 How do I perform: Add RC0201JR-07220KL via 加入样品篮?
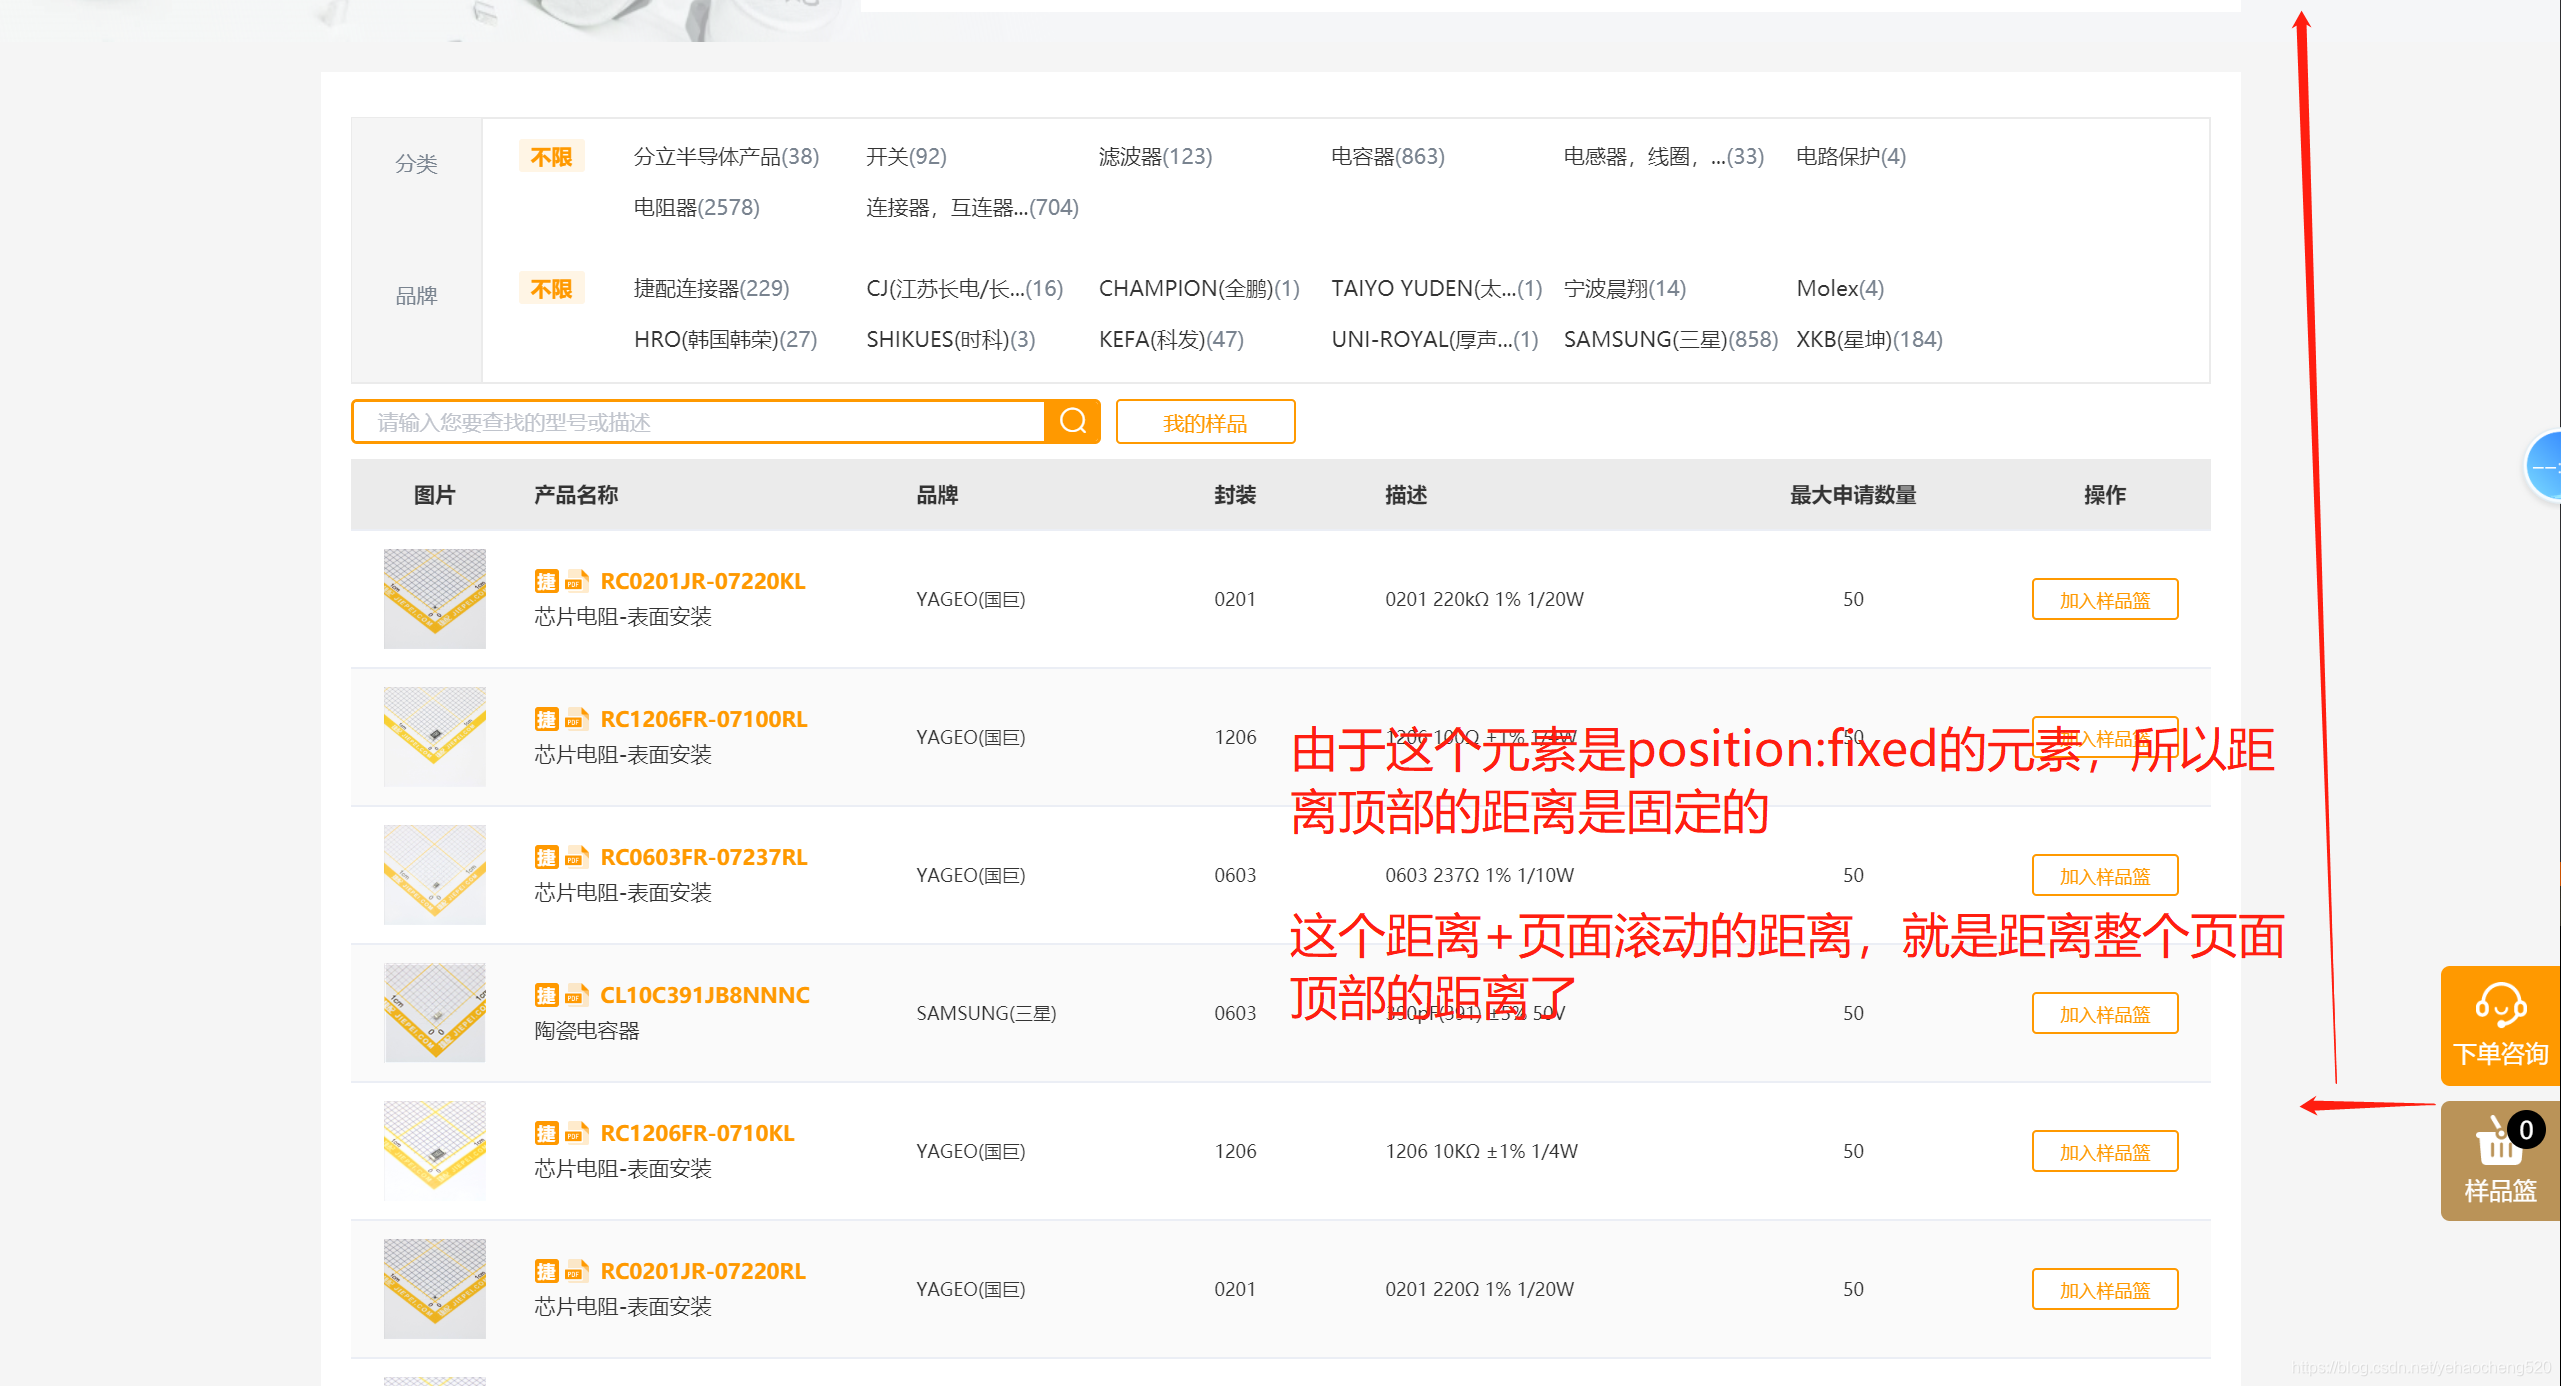tap(2104, 600)
